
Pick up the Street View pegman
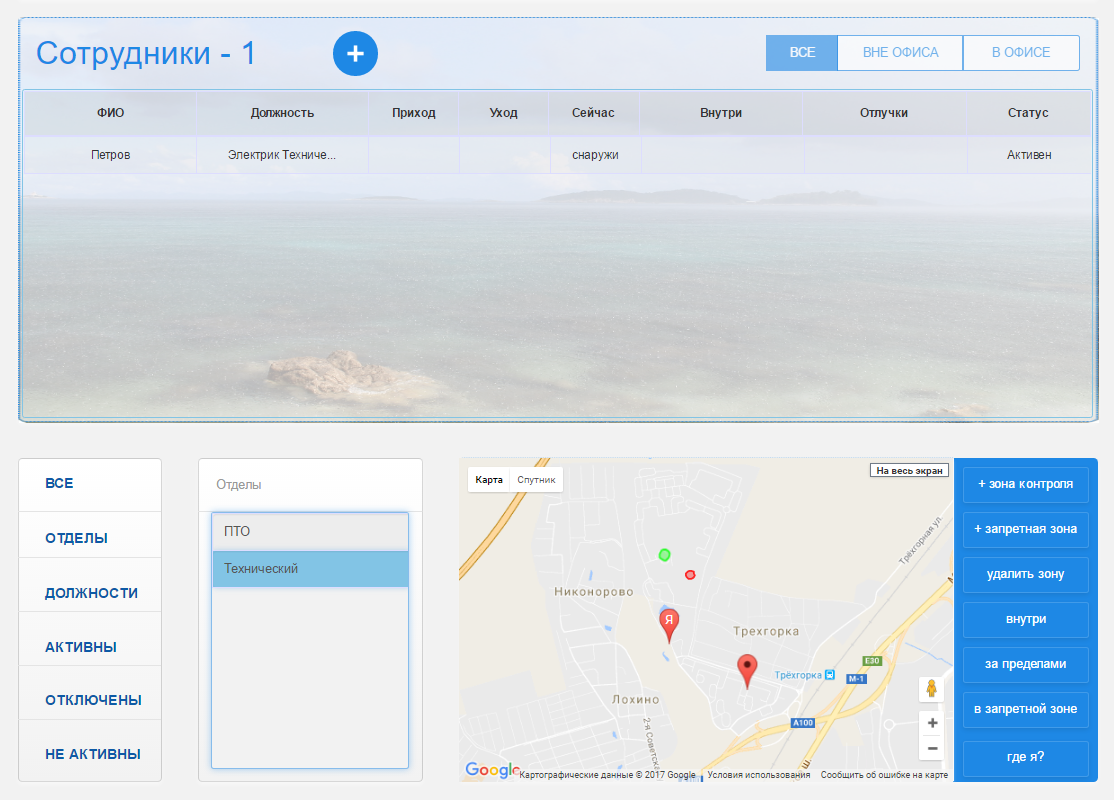click(x=931, y=688)
